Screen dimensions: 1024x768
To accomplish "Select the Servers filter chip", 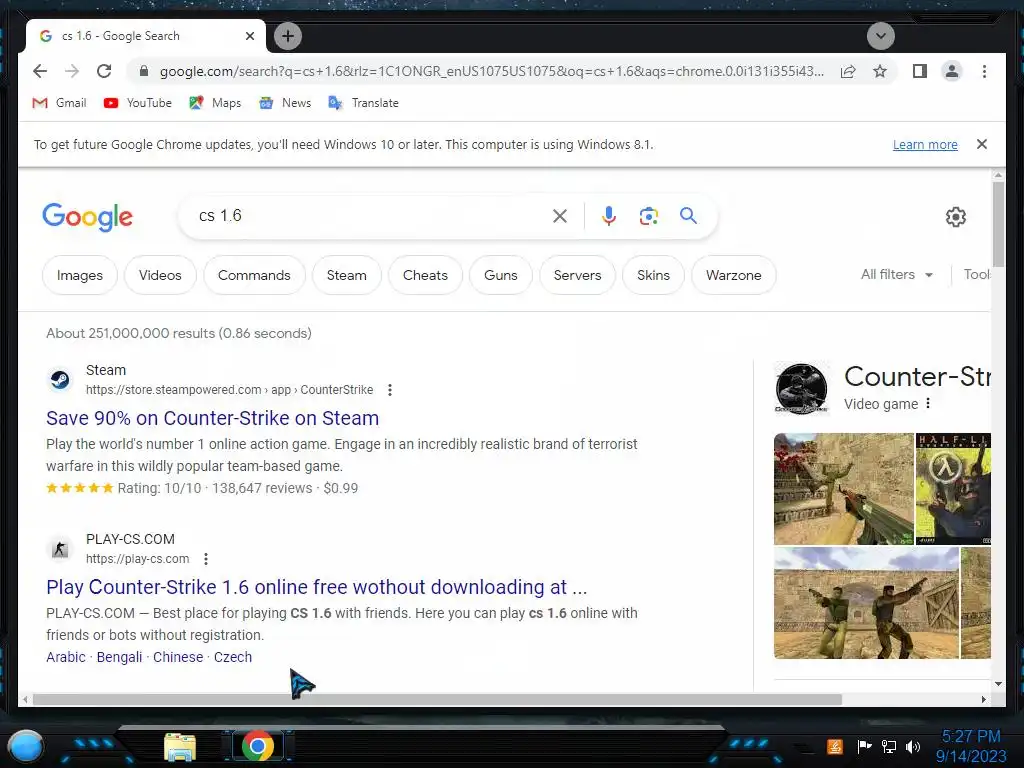I will 577,275.
